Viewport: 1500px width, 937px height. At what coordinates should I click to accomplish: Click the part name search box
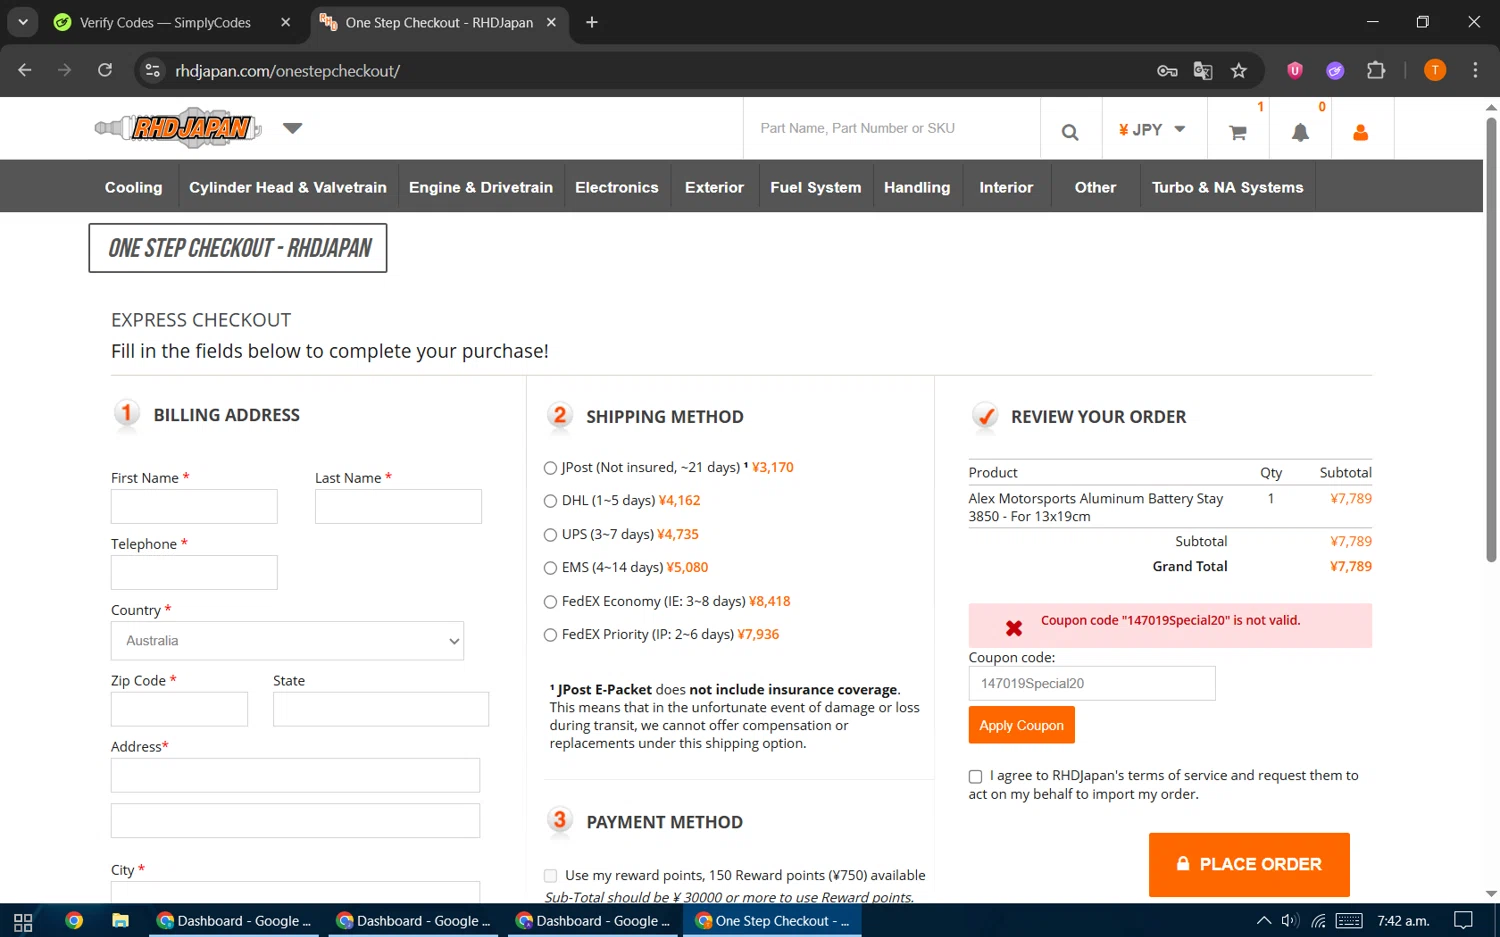892,128
